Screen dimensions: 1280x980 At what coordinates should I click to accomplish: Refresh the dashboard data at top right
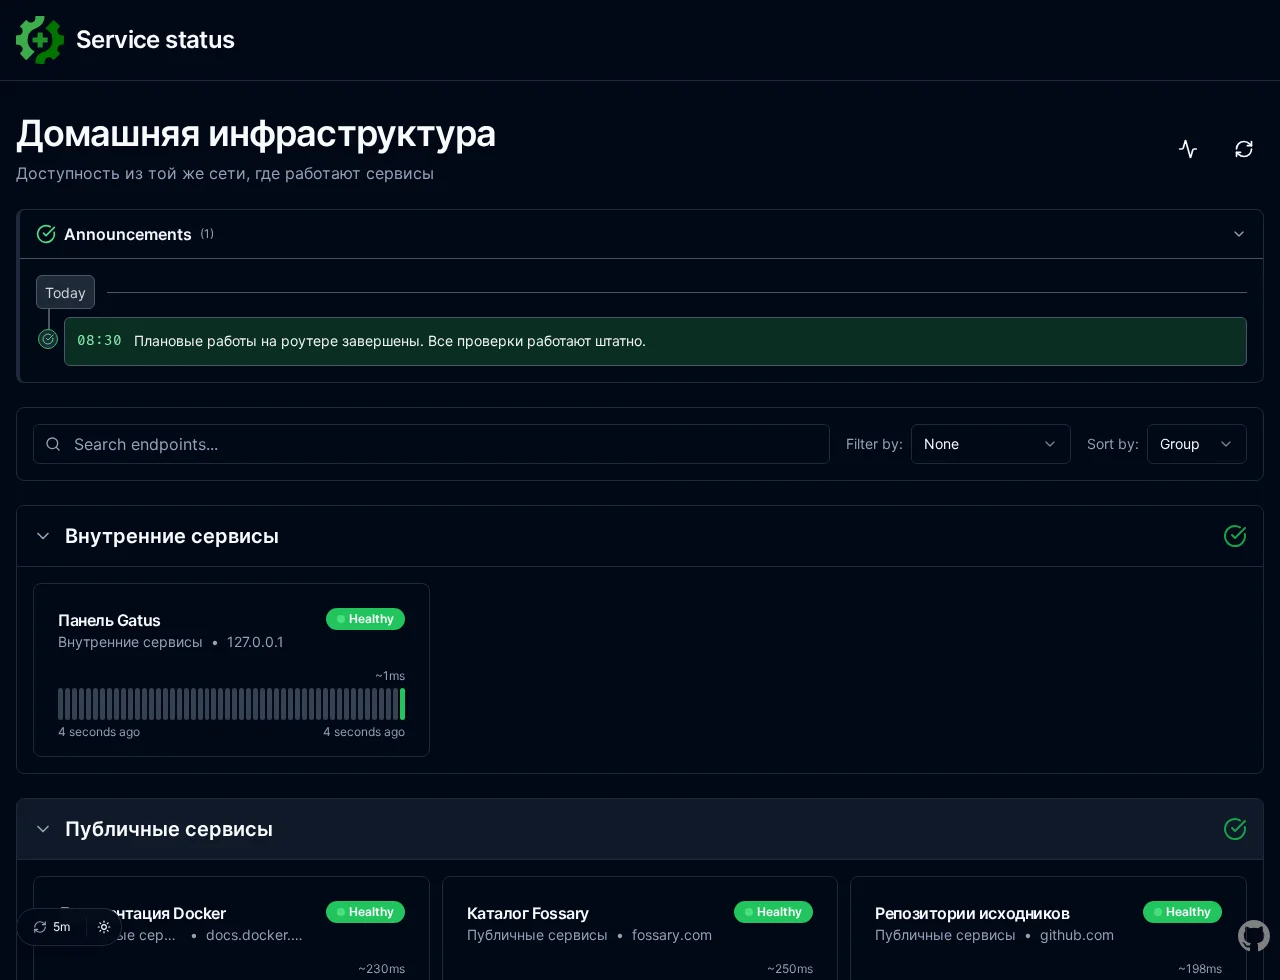(1244, 149)
